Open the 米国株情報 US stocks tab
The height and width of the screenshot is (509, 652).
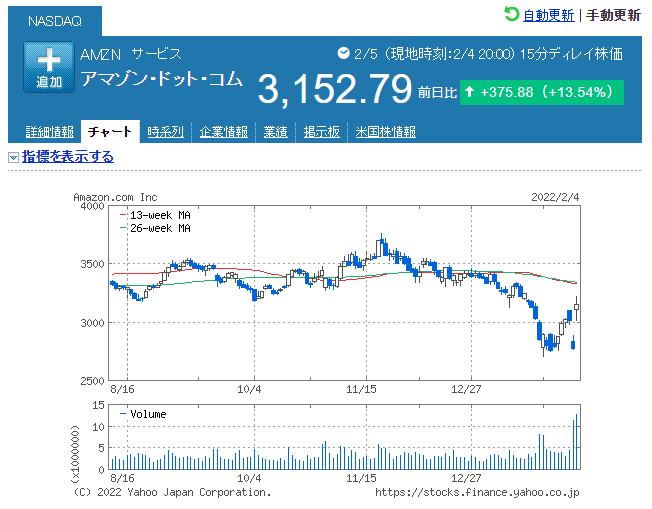coord(385,132)
